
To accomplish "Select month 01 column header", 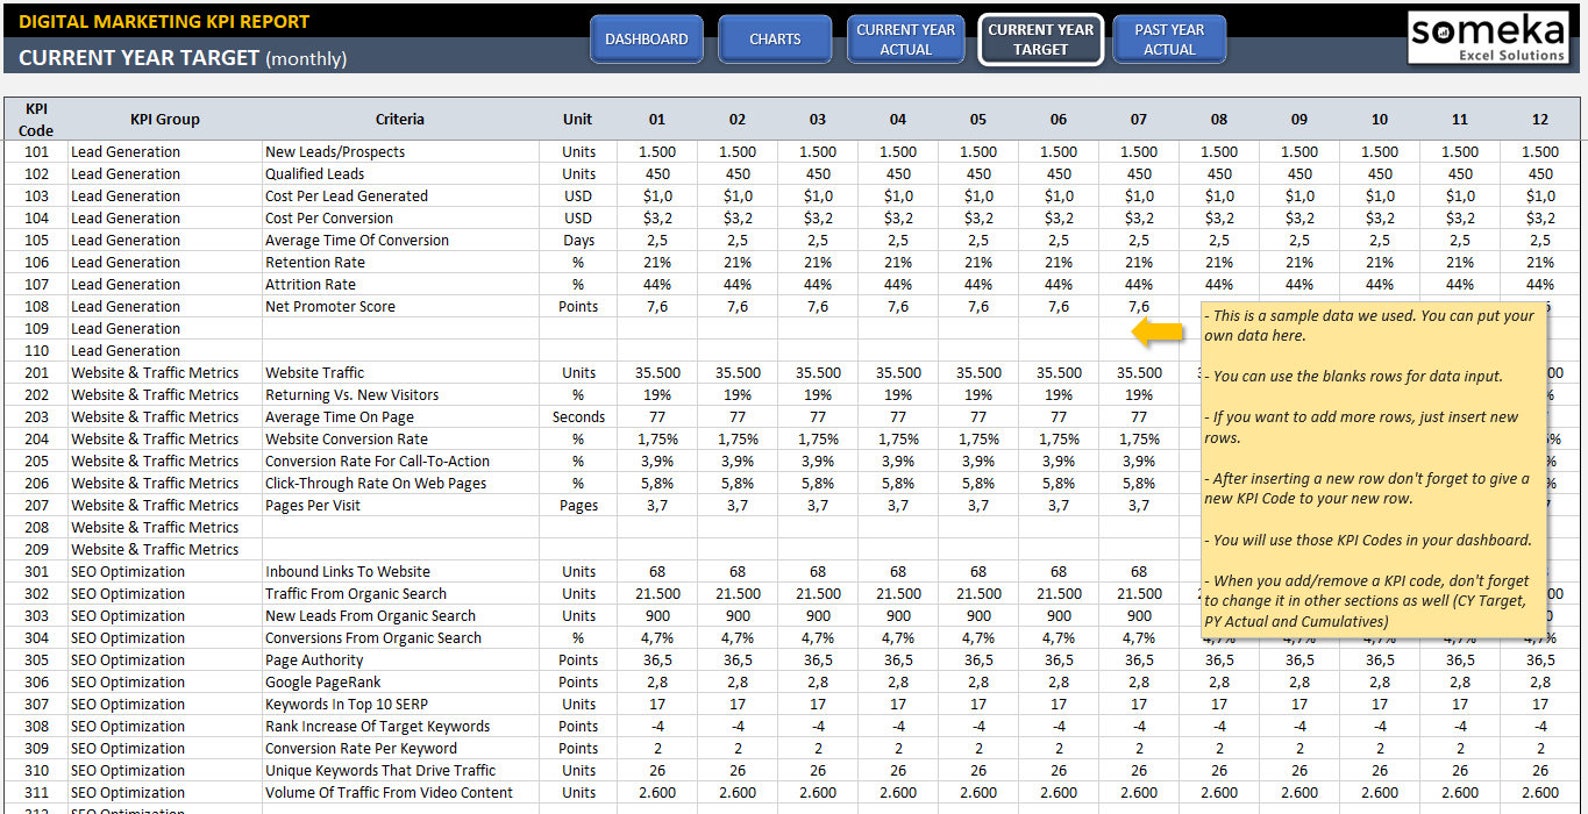I will [657, 119].
